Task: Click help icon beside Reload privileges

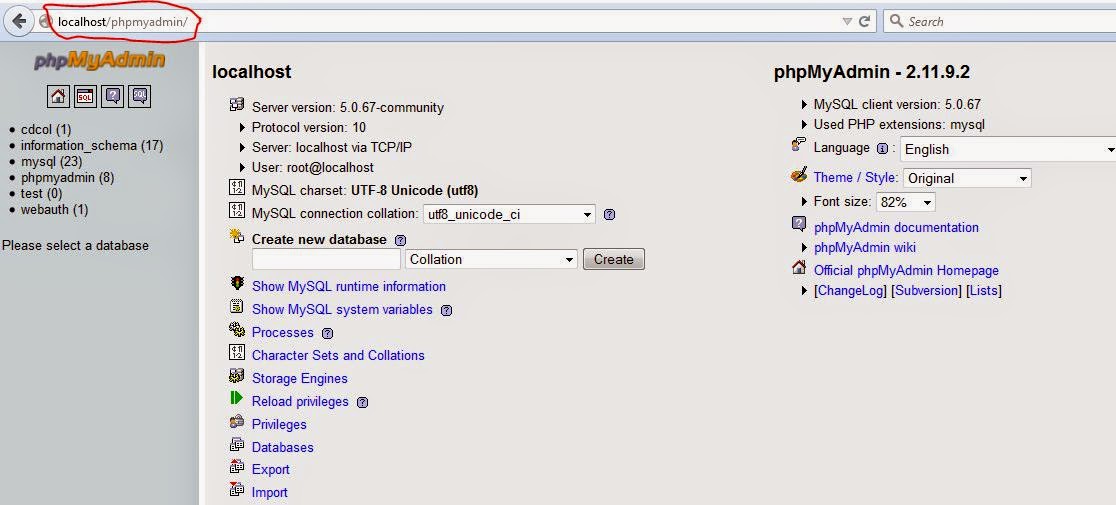Action: tap(362, 402)
